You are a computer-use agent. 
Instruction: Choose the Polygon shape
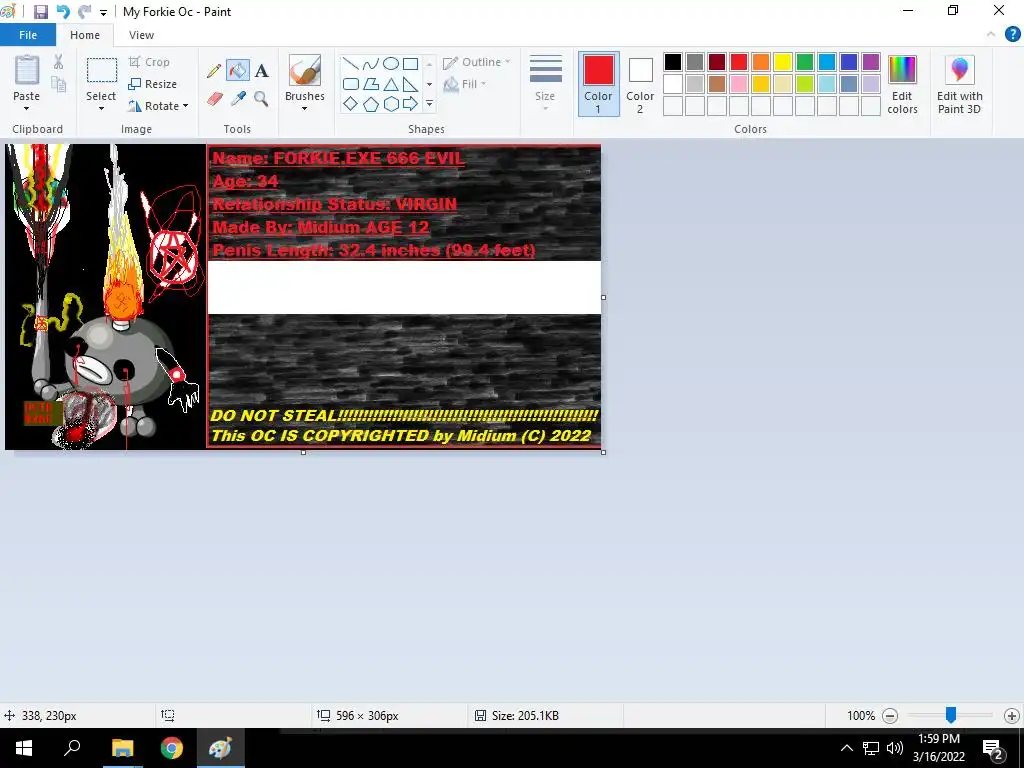(x=370, y=84)
